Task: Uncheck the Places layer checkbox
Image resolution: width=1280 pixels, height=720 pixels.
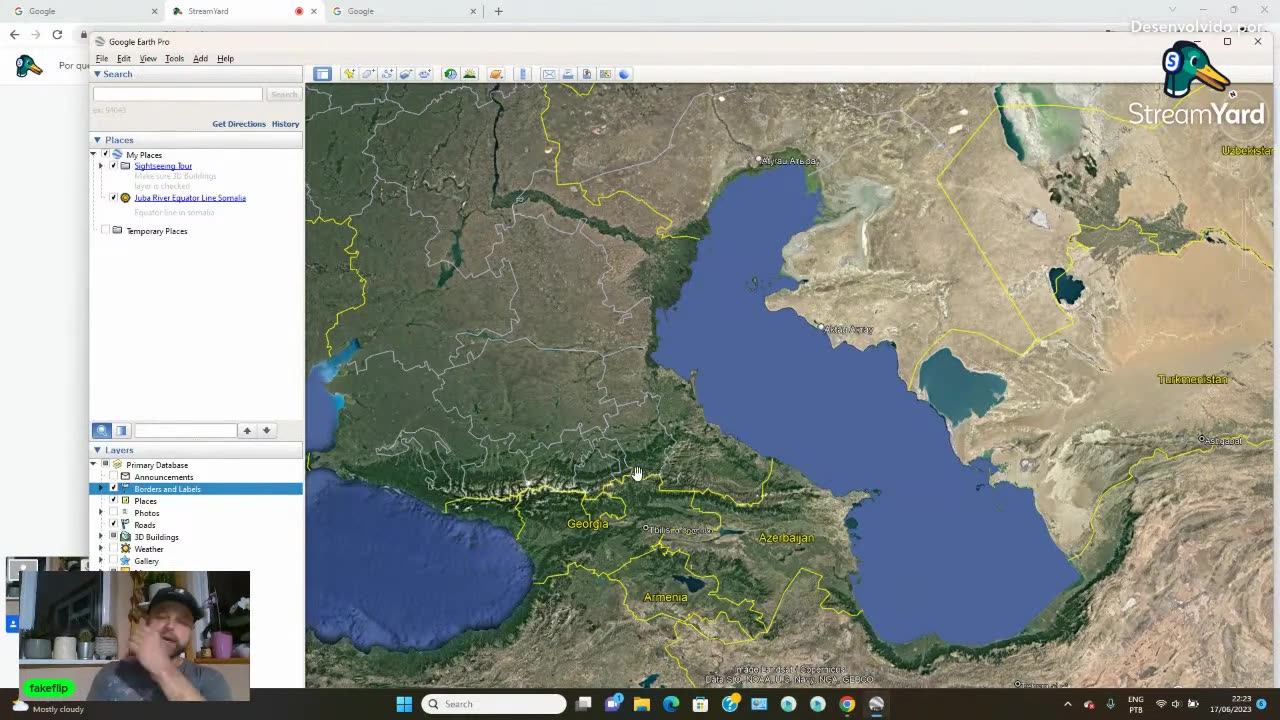Action: [x=113, y=500]
